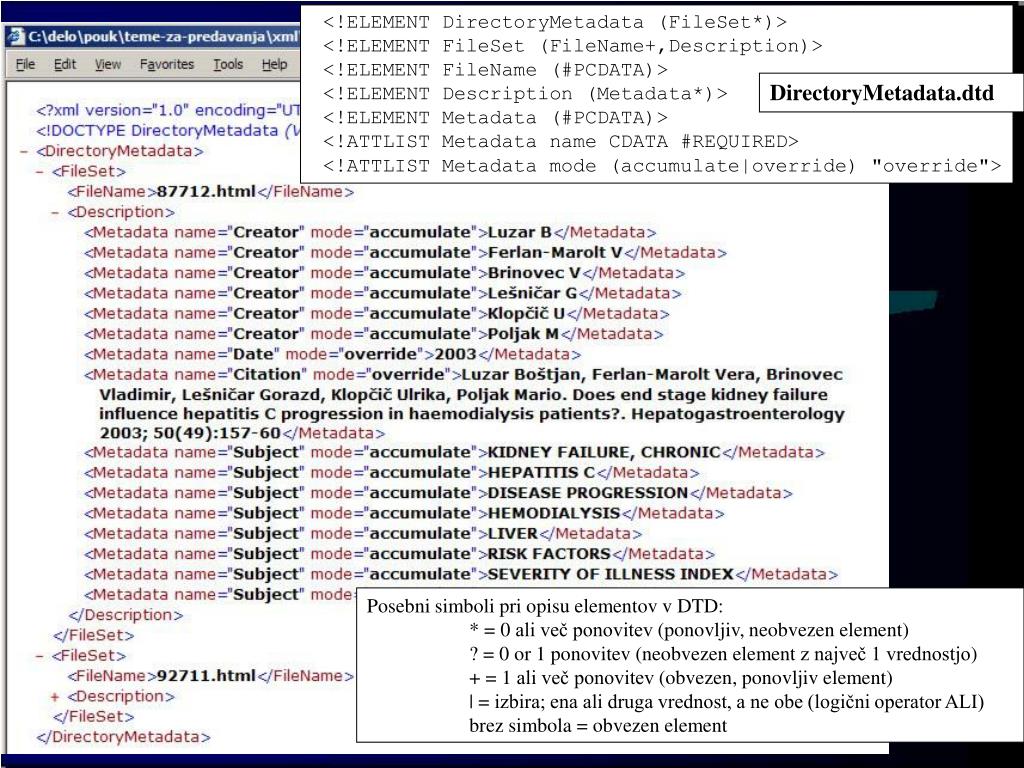1024x768 pixels.
Task: Collapse the second FileSet element
Action: tap(40, 656)
